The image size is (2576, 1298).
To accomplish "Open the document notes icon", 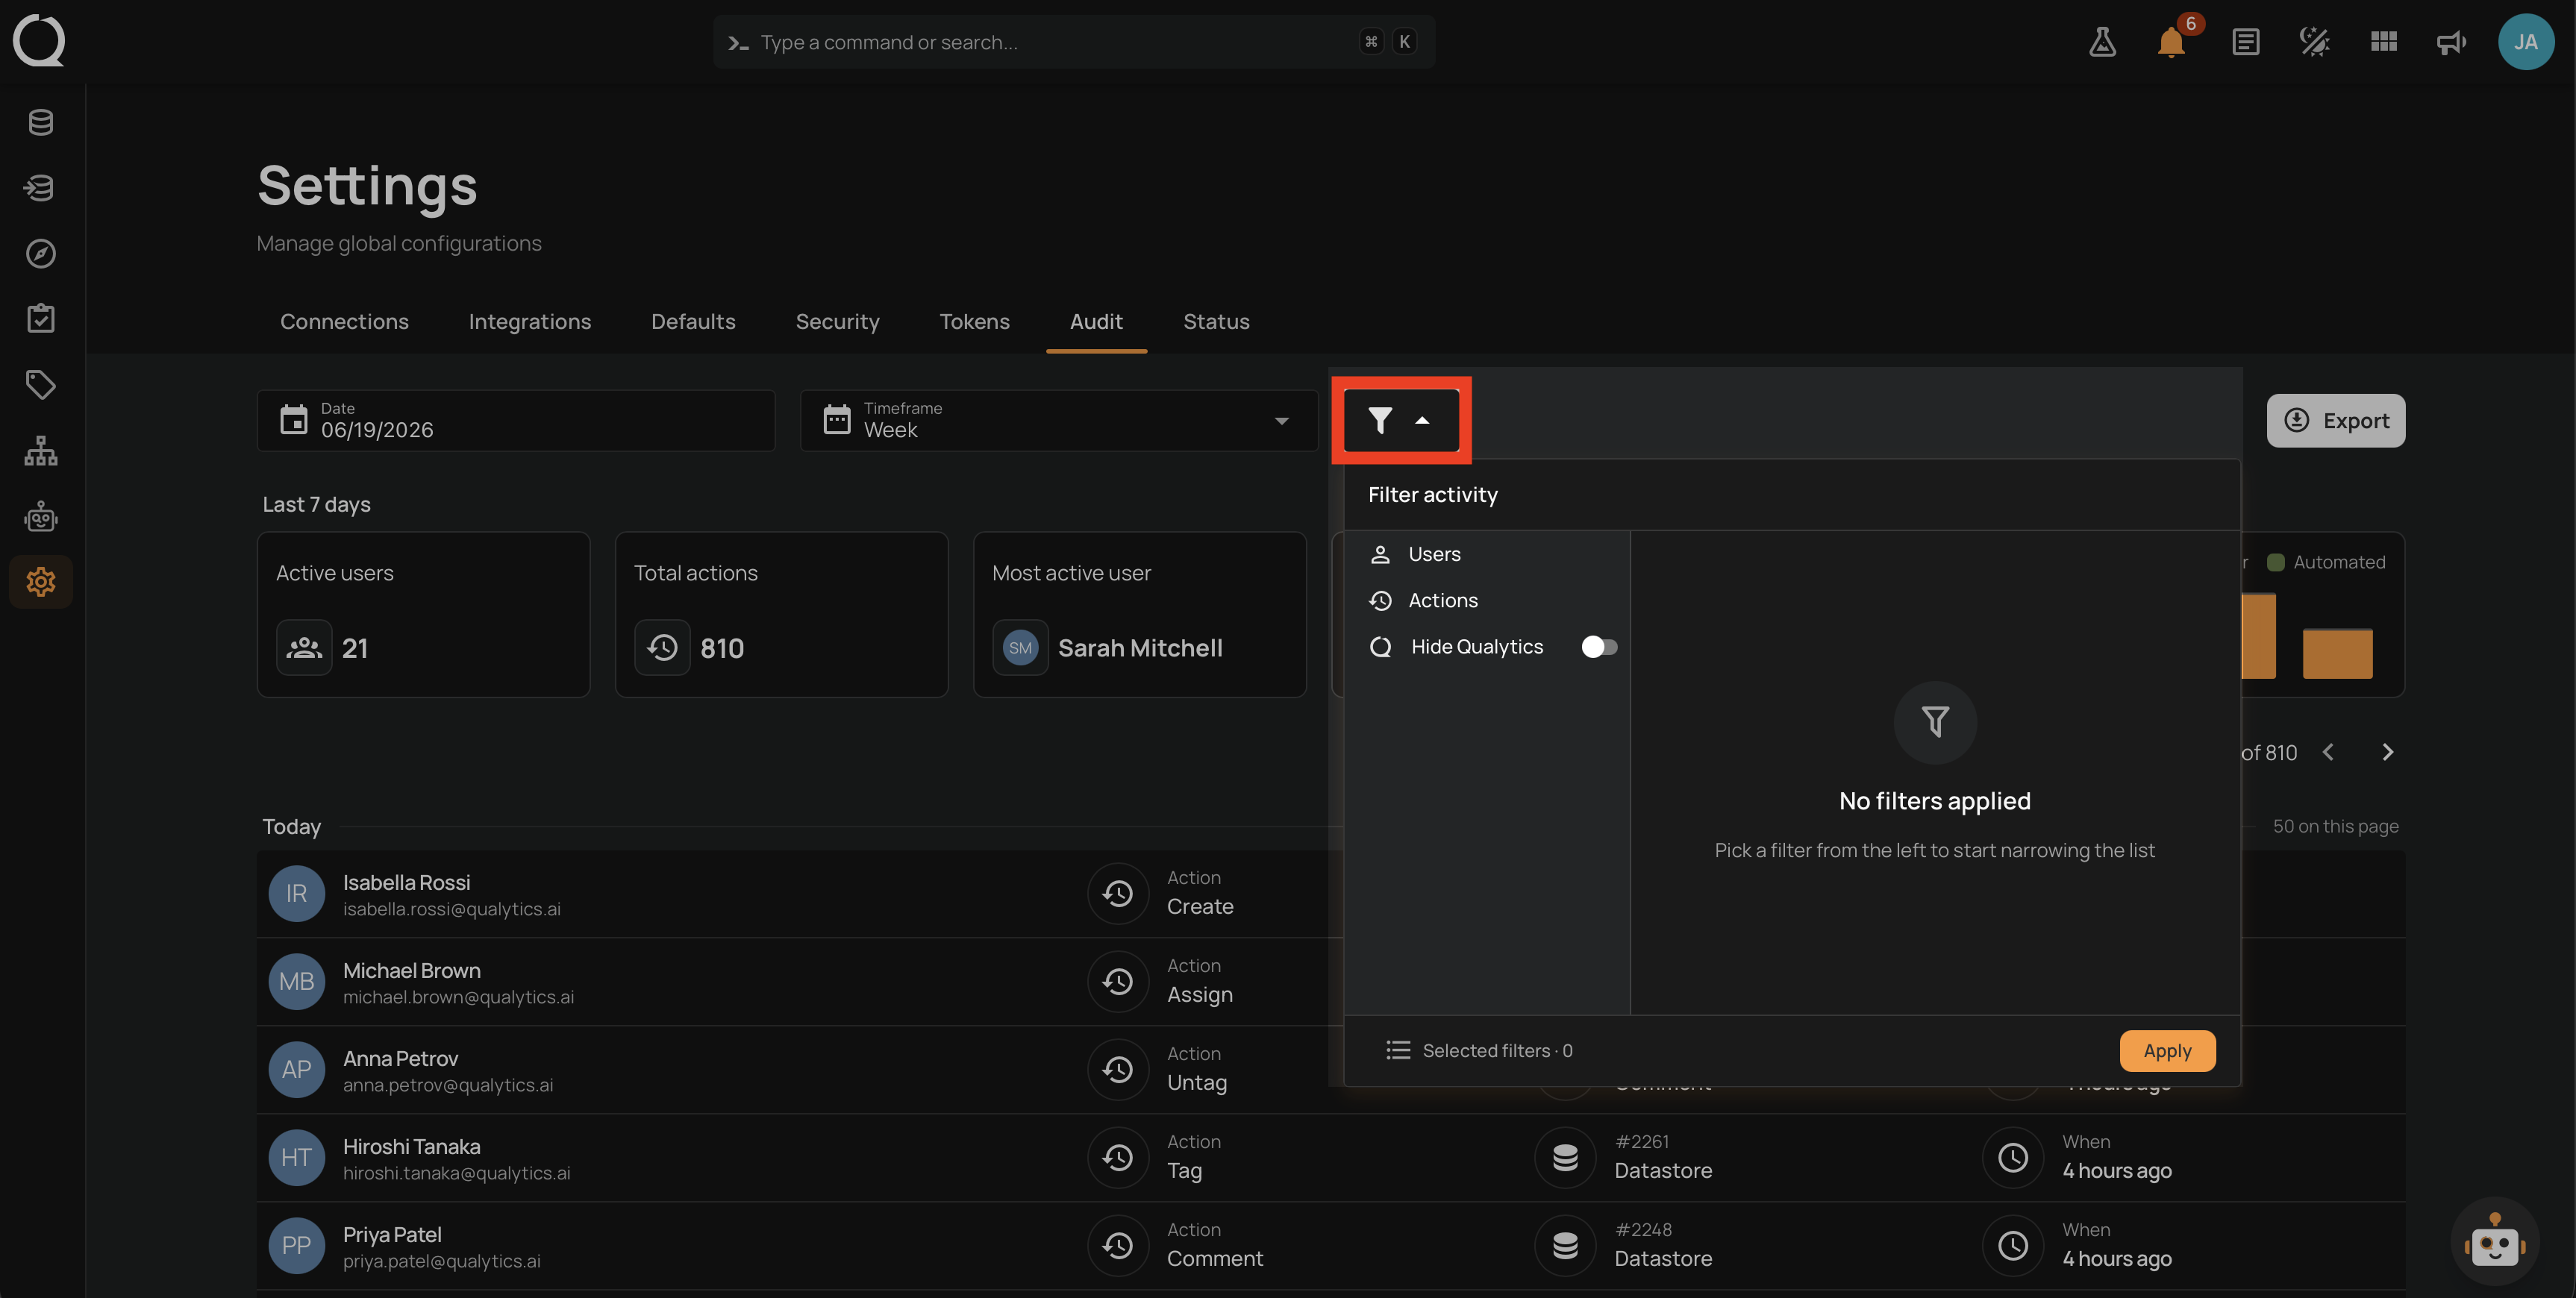I will (2245, 42).
